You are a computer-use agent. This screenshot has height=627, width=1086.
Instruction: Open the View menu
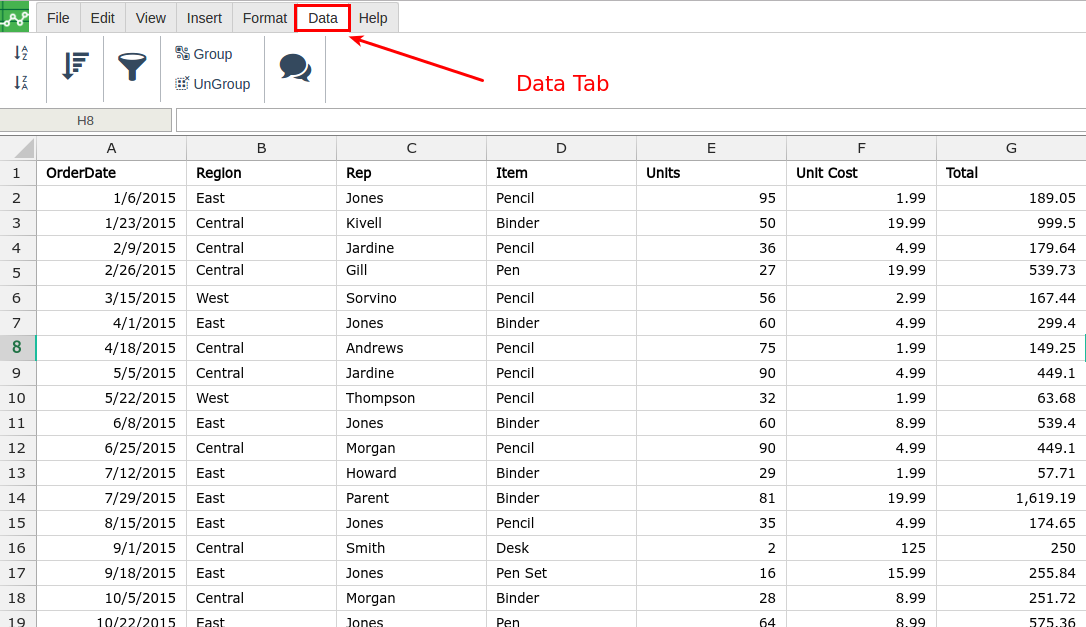pos(150,17)
